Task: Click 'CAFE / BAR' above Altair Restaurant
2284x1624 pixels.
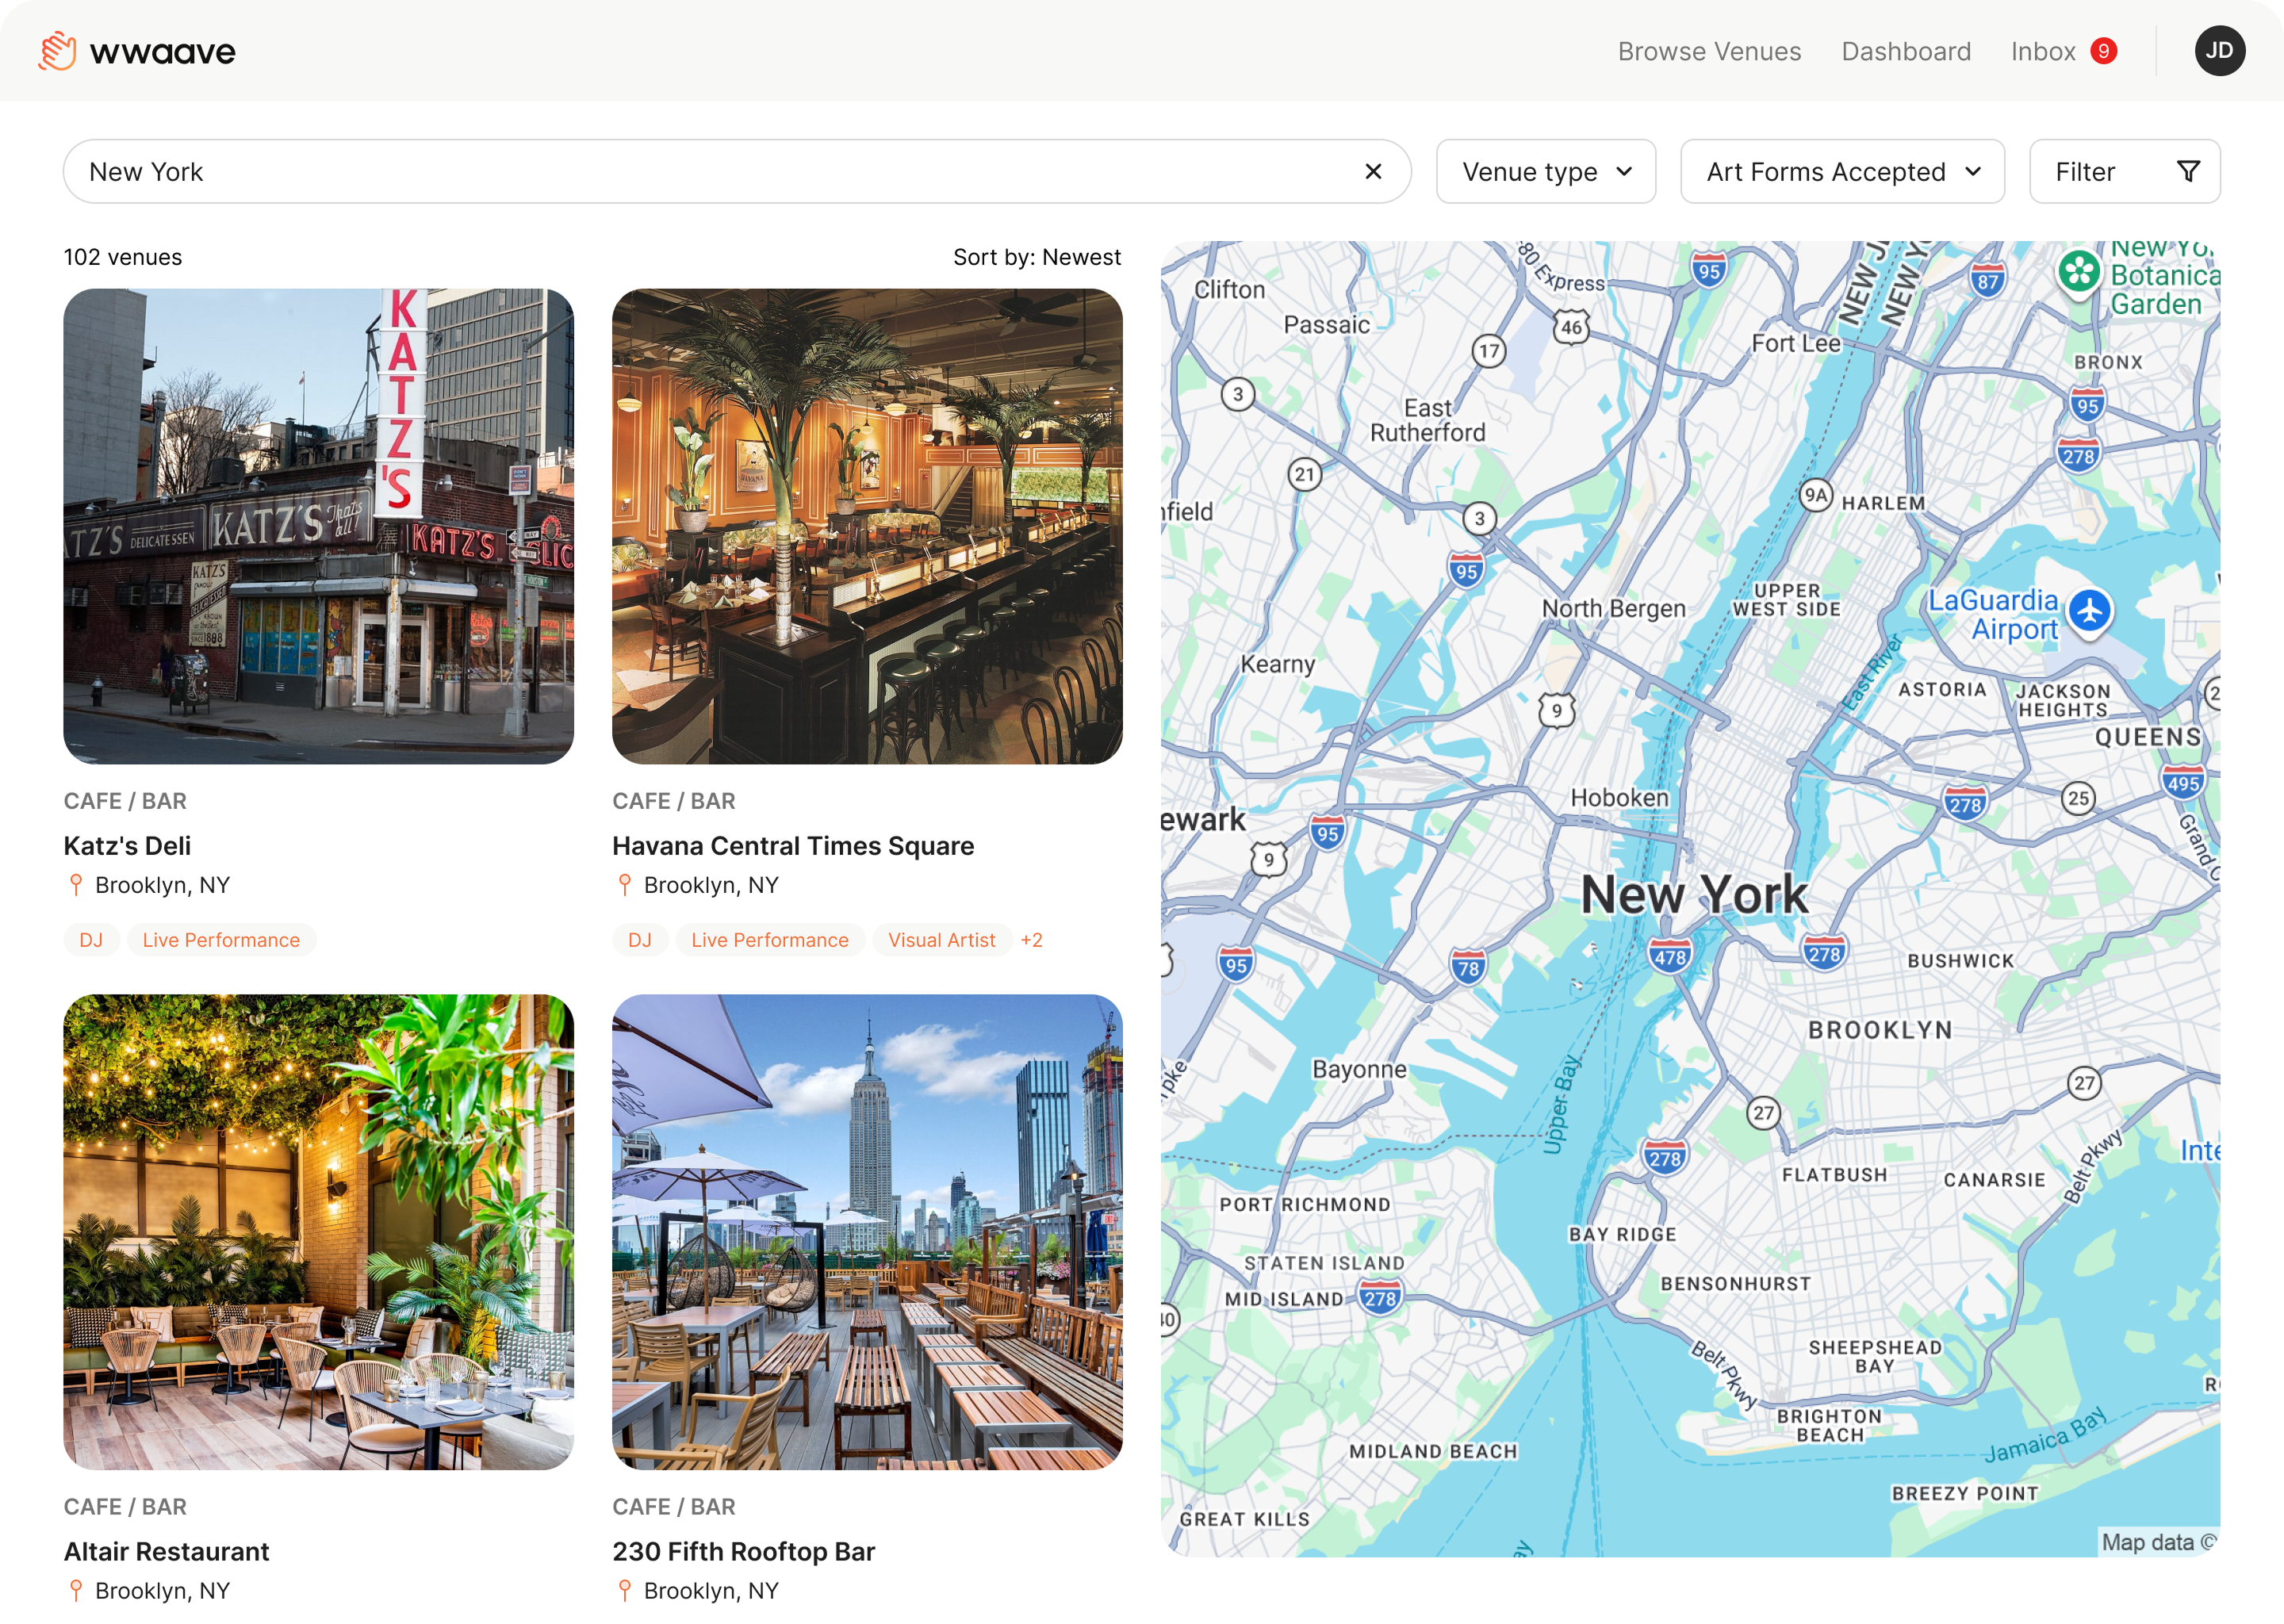Action: [125, 1506]
